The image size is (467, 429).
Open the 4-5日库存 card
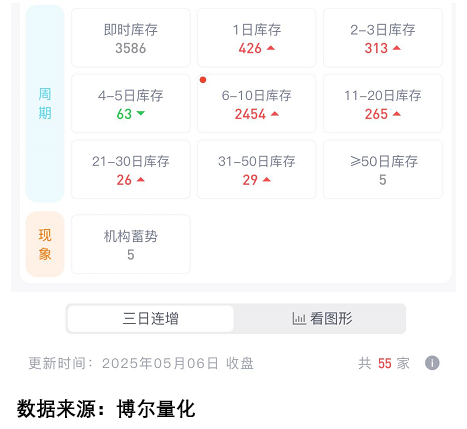131,104
